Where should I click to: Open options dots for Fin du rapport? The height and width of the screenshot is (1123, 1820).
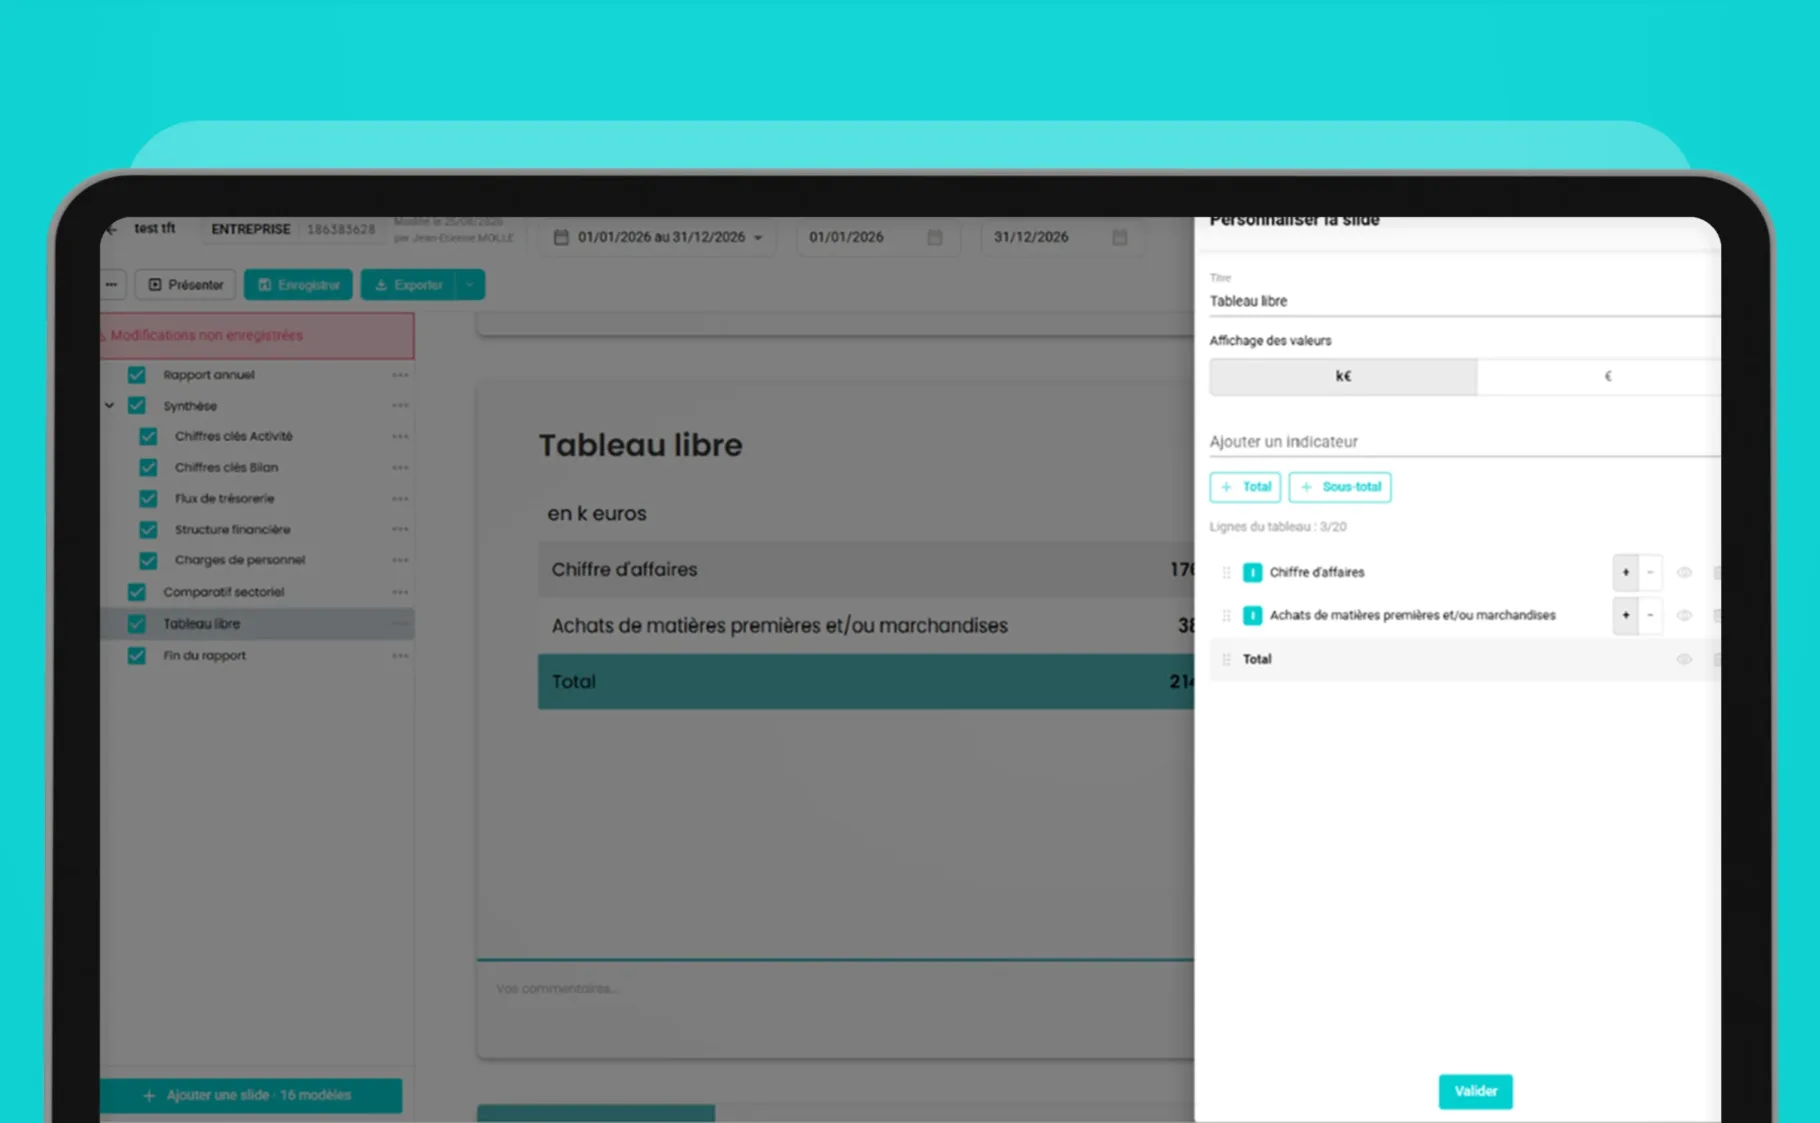(400, 656)
